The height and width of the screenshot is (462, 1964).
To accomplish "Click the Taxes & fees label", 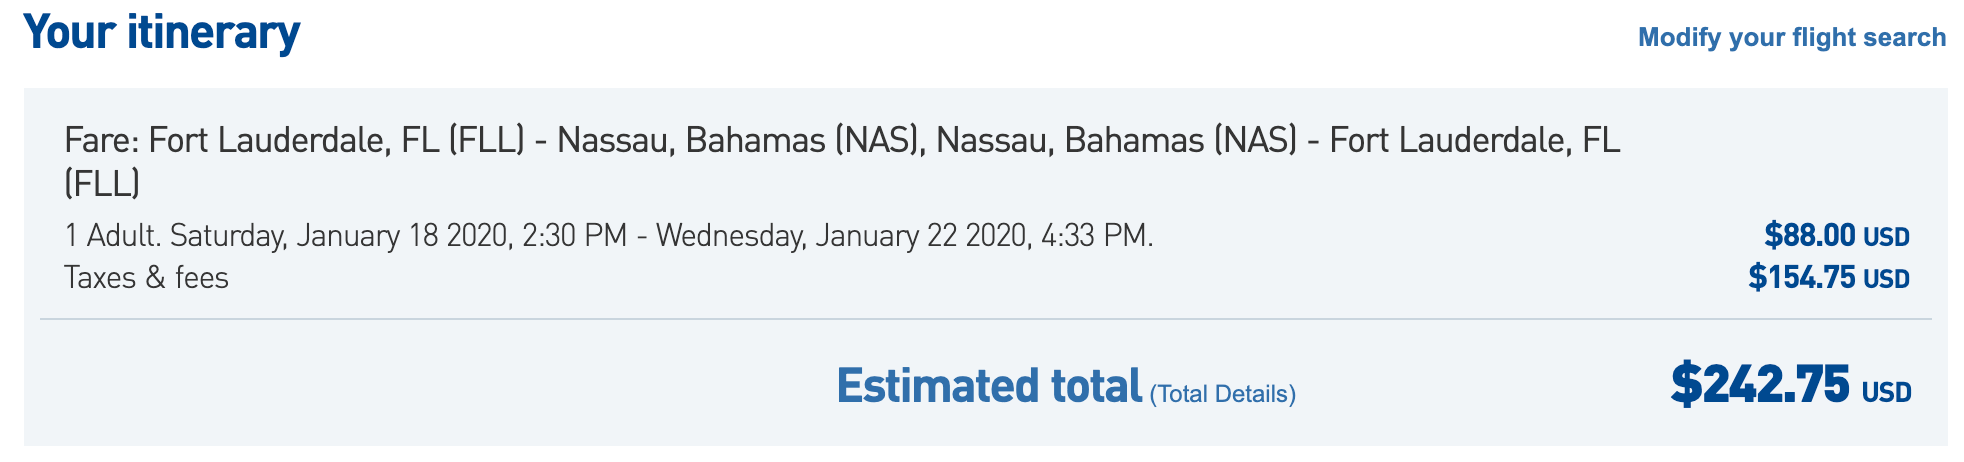I will tap(146, 277).
